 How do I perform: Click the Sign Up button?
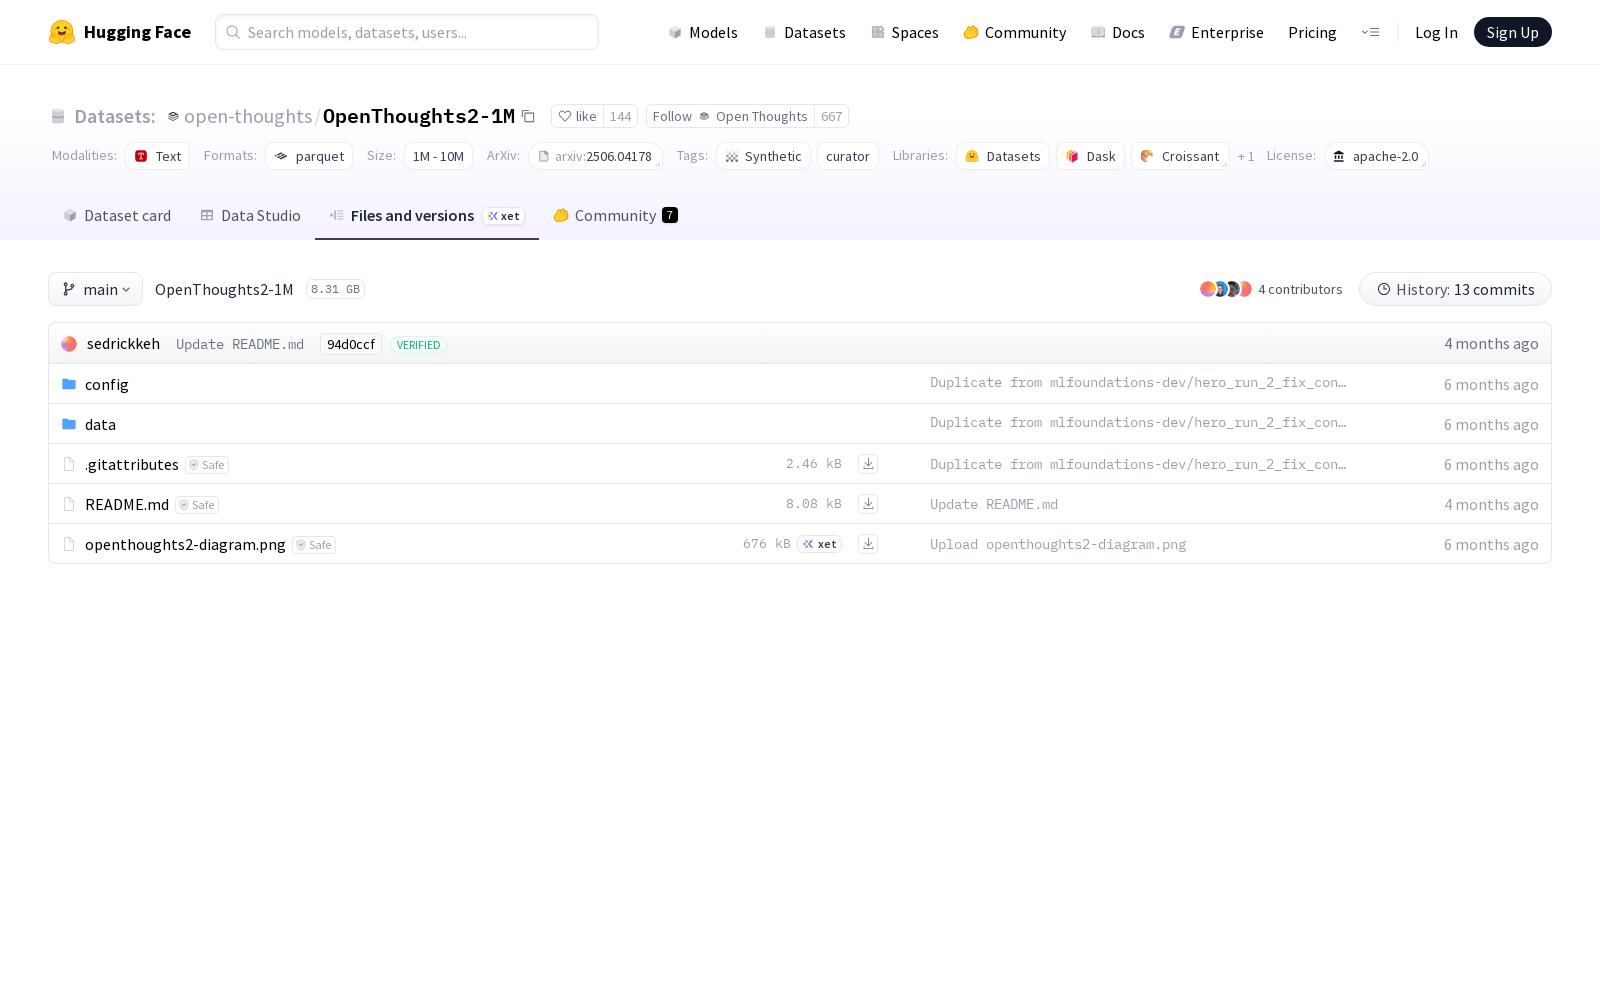pyautogui.click(x=1512, y=32)
